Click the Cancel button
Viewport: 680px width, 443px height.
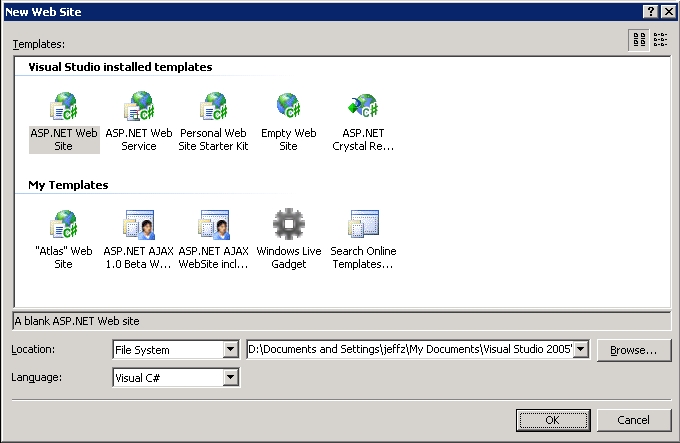(x=634, y=420)
